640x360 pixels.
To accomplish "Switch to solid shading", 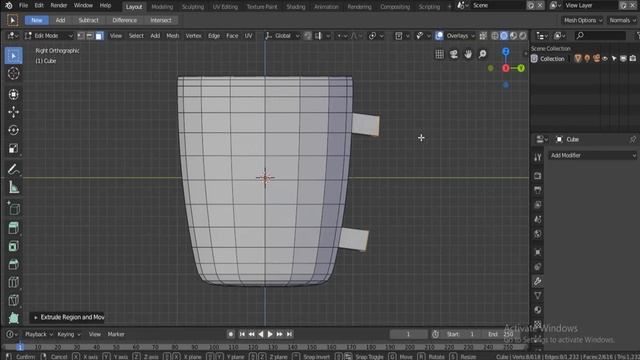I will point(504,36).
